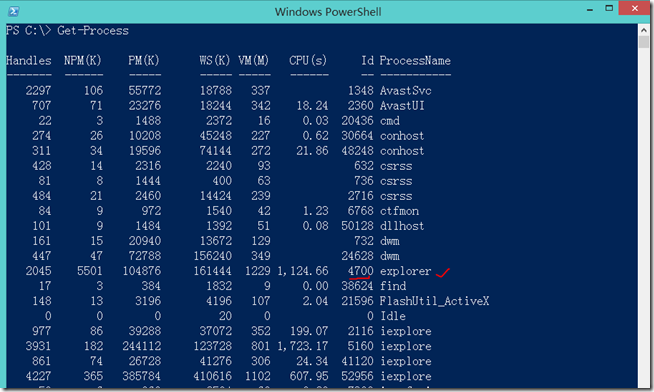Click WS value 156240

212,256
